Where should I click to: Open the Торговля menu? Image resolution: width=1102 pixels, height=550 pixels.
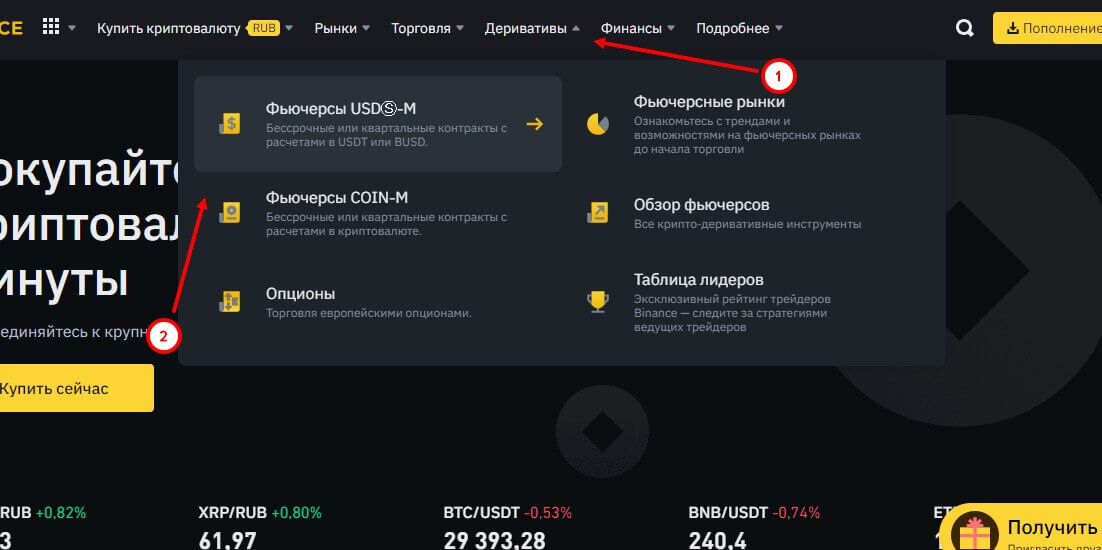pyautogui.click(x=427, y=28)
